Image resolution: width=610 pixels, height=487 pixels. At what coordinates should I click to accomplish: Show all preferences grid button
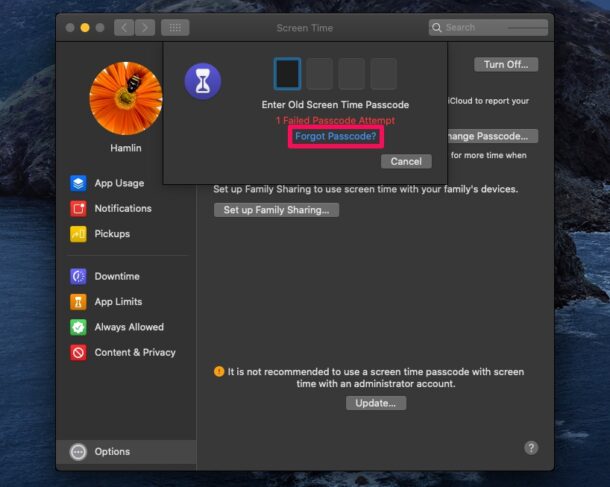[174, 28]
